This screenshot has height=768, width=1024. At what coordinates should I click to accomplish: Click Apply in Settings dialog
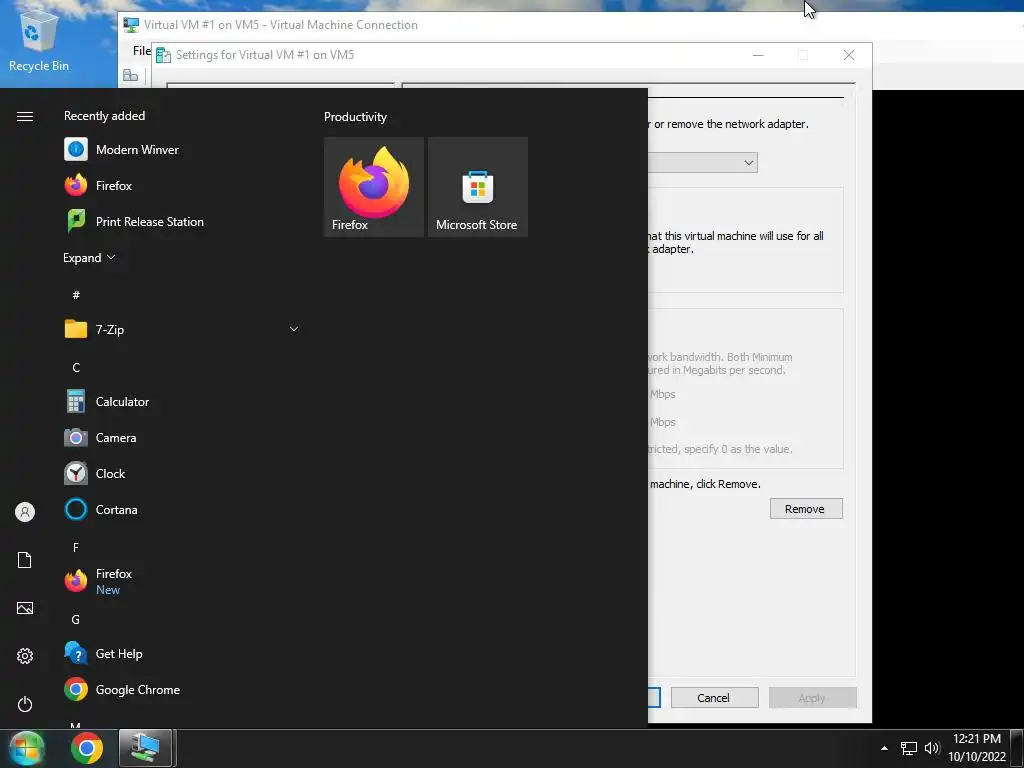tap(812, 697)
